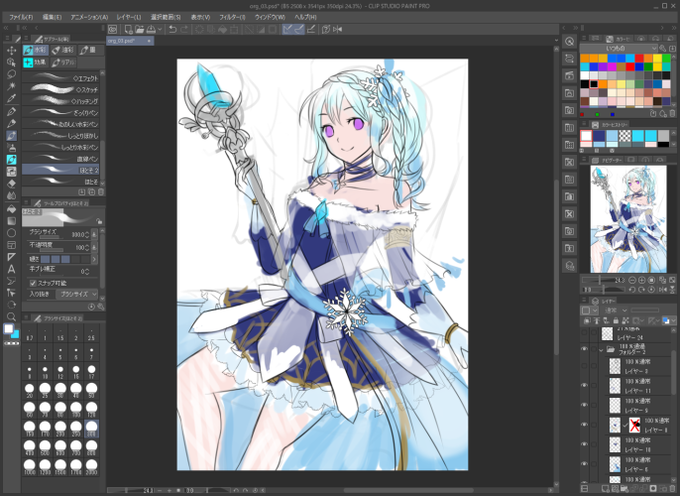Click the delete color trash icon in color set
Screen dimensions: 680x496
(672, 114)
